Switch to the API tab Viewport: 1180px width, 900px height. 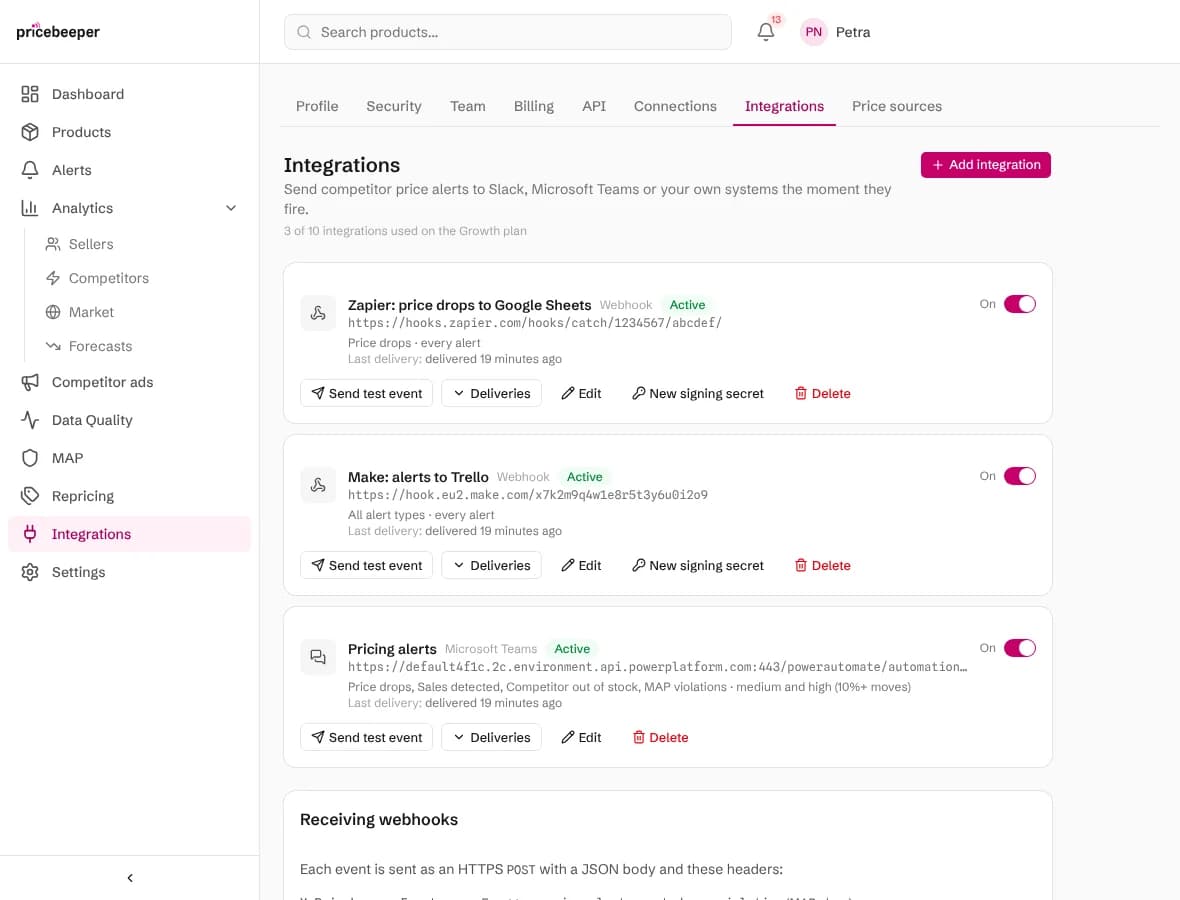click(x=594, y=106)
